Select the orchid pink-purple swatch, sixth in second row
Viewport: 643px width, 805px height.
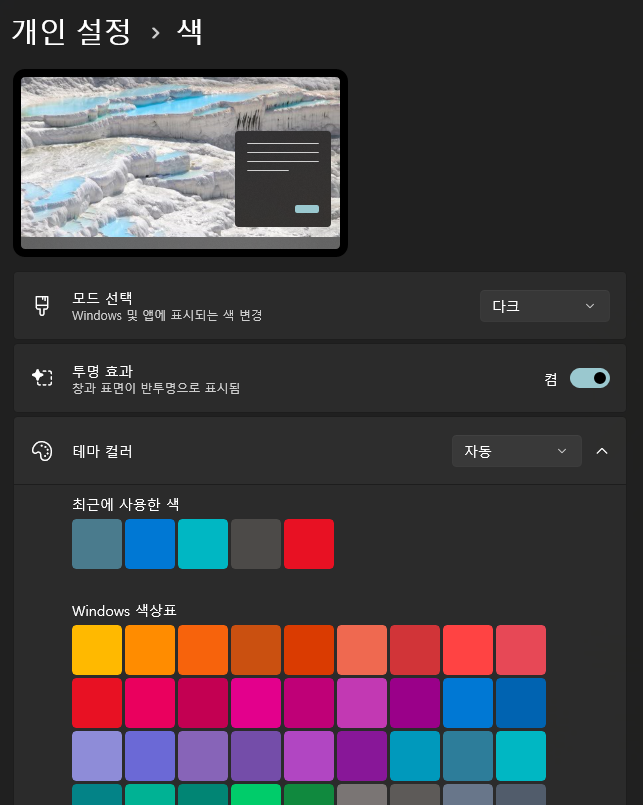(362, 703)
